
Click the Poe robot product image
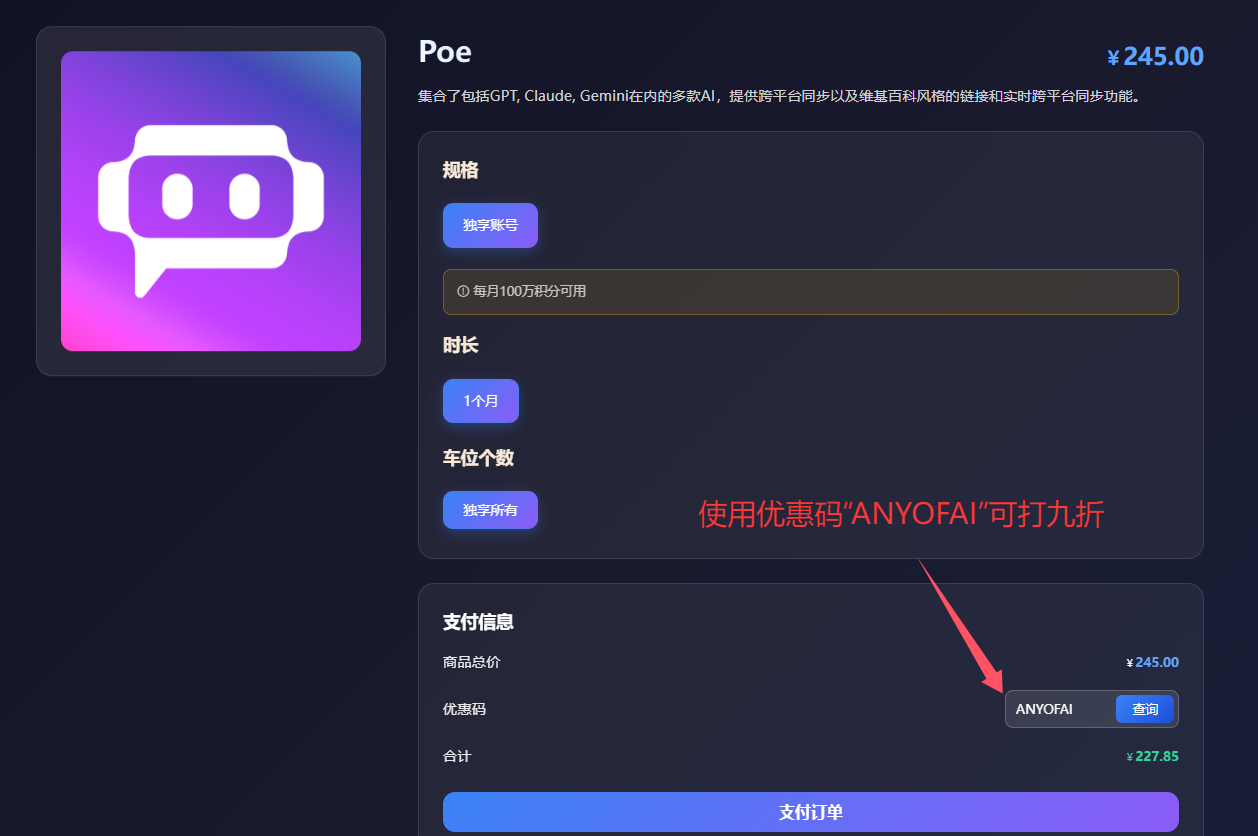pos(210,199)
